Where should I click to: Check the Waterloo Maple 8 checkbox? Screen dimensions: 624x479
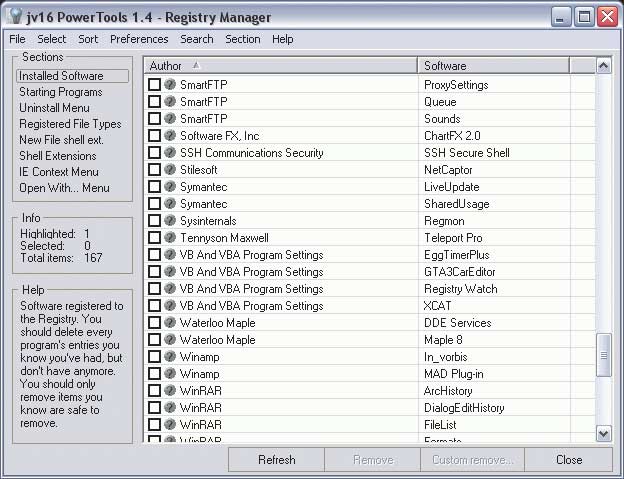tap(154, 339)
